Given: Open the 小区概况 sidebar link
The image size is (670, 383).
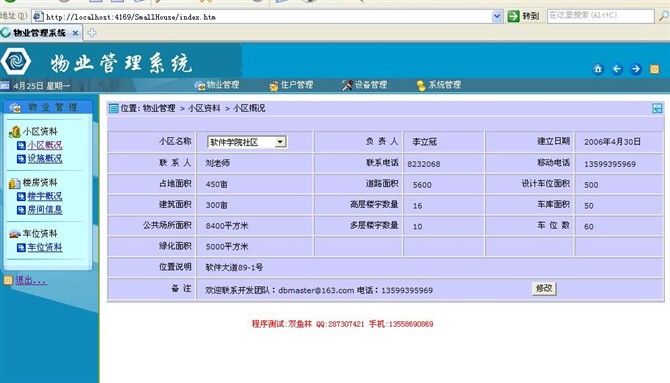Looking at the screenshot, I should click(45, 145).
